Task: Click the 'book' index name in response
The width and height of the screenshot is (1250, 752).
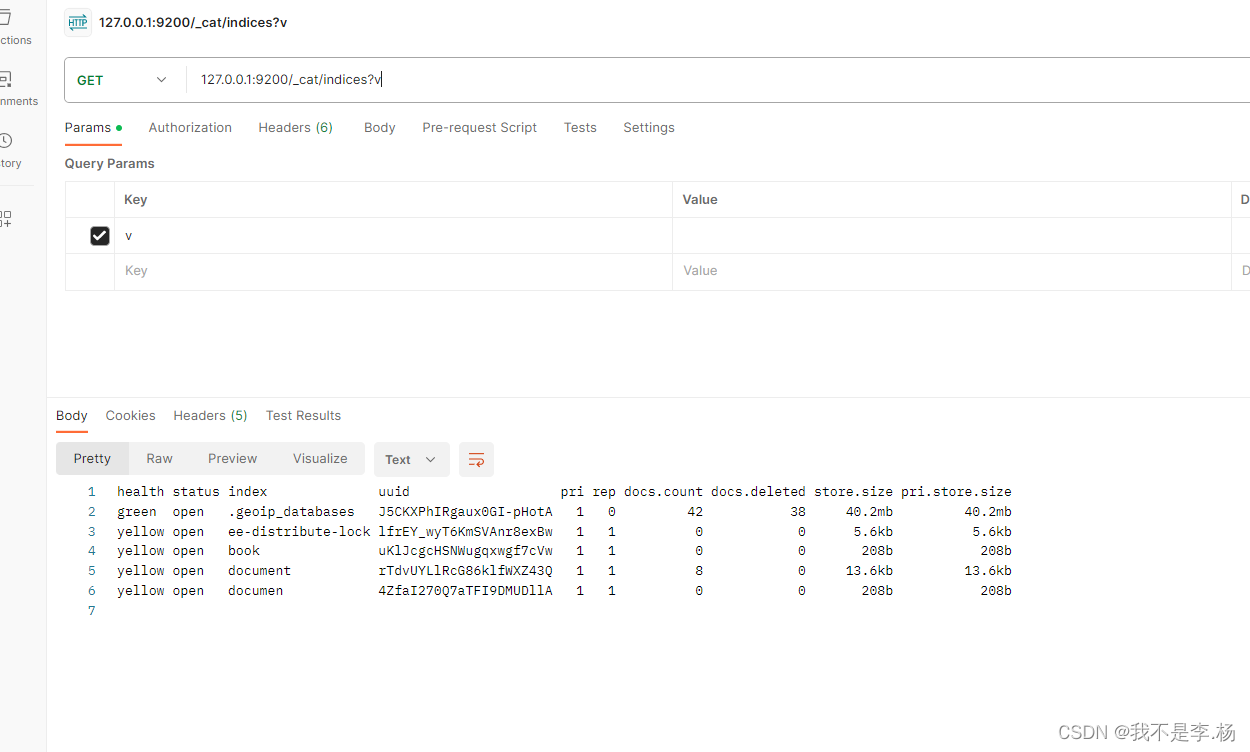Action: 244,551
